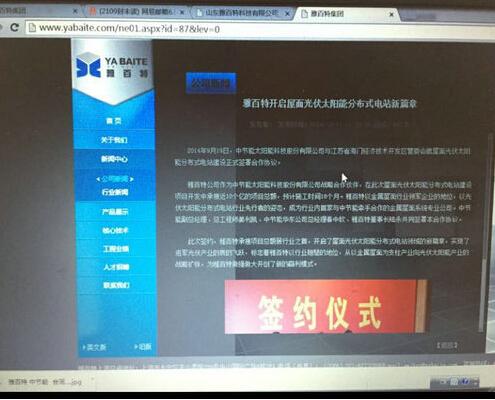The width and height of the screenshot is (495, 400).
Task: Switch to the 山东雅百特科技有限公司 tab
Action: [241, 13]
